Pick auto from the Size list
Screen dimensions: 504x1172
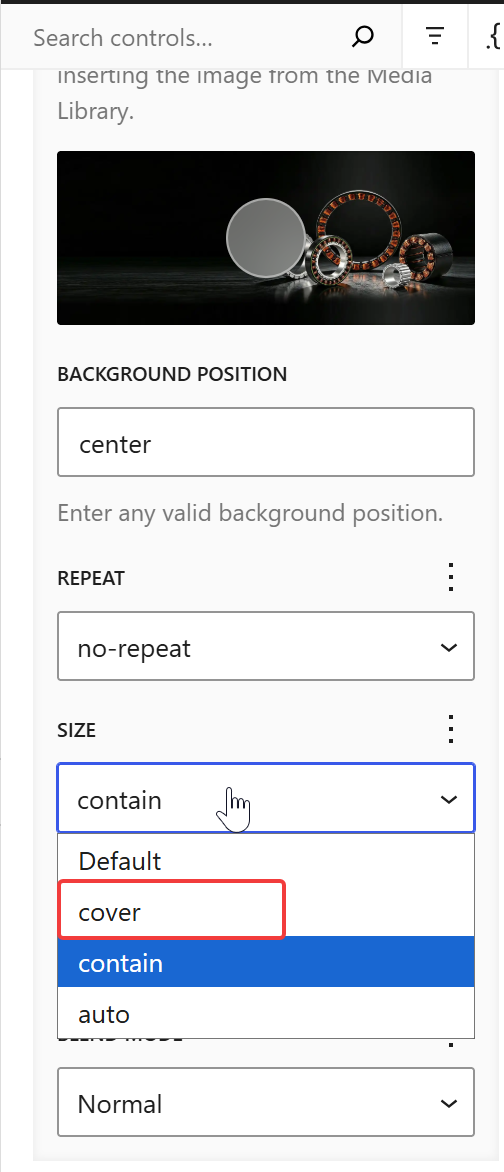tap(265, 1014)
